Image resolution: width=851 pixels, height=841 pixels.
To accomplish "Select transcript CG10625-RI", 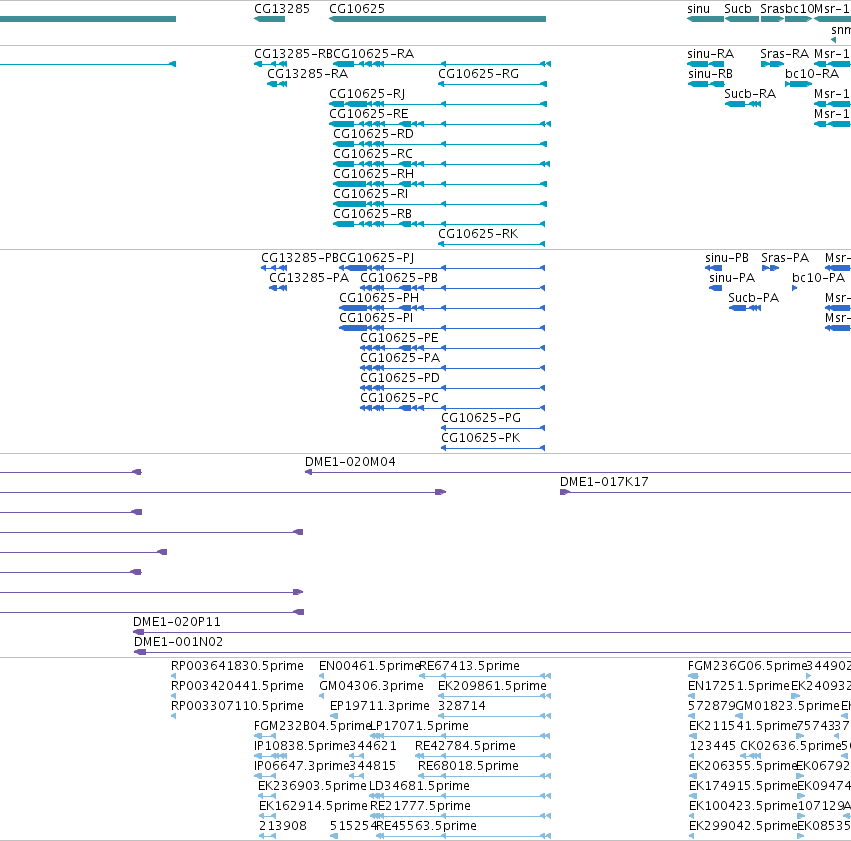I will point(371,194).
